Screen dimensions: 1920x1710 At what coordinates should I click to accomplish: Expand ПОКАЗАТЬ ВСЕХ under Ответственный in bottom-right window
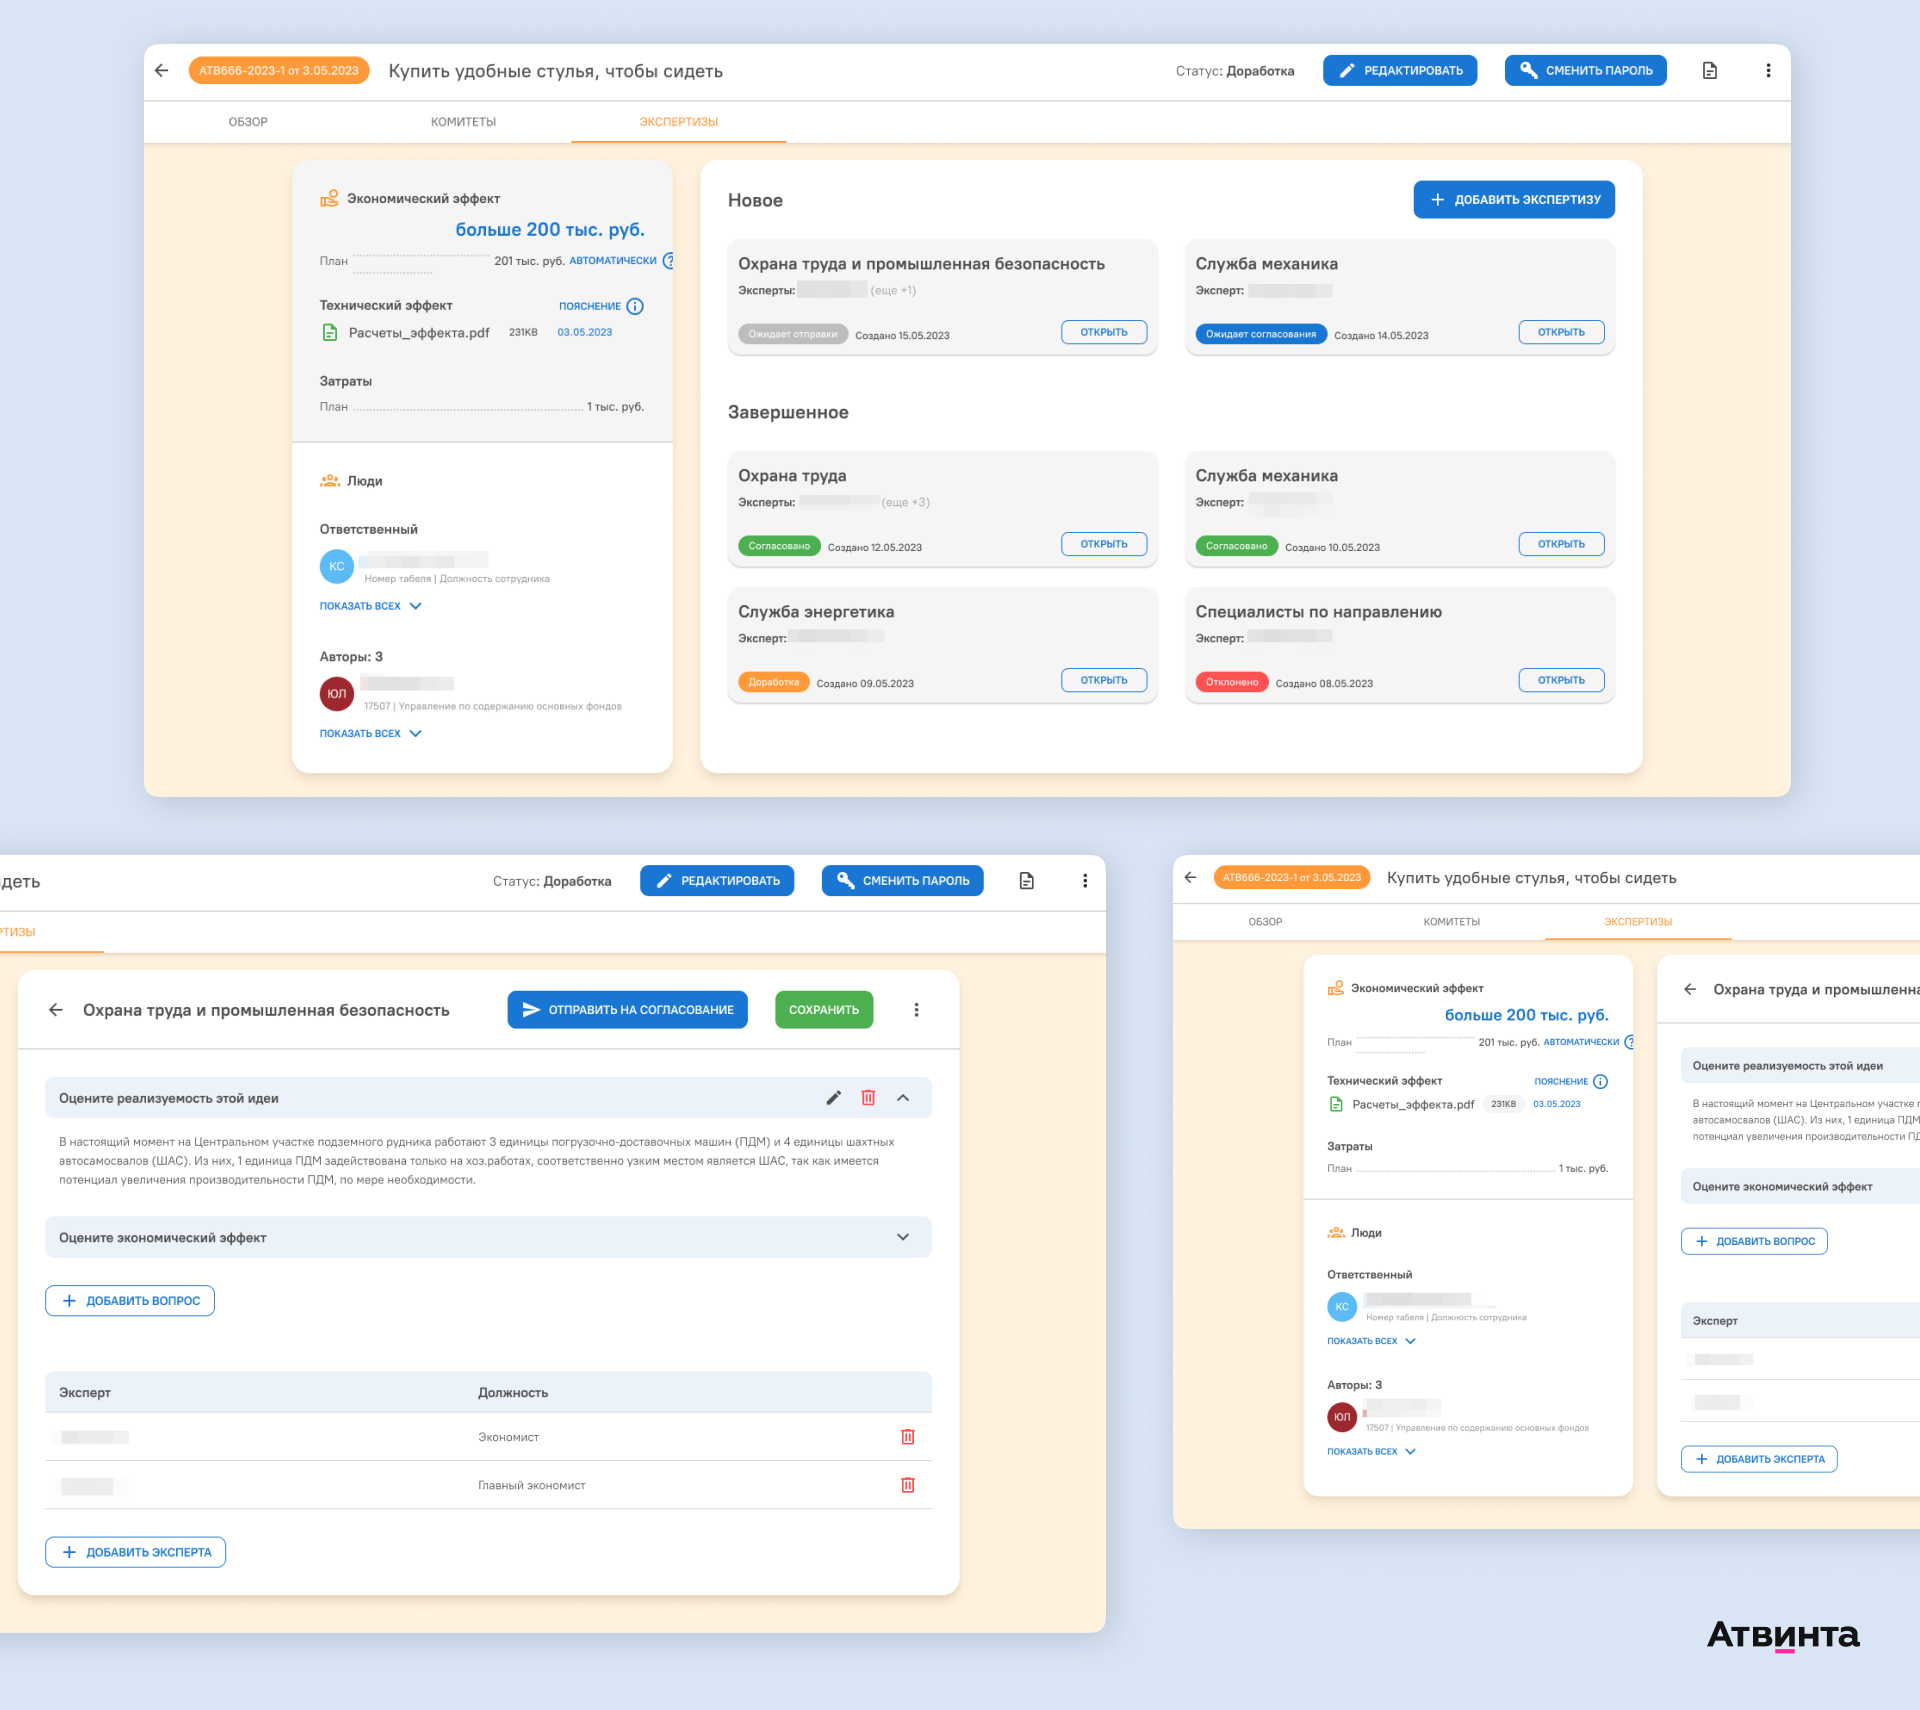tap(1371, 1341)
